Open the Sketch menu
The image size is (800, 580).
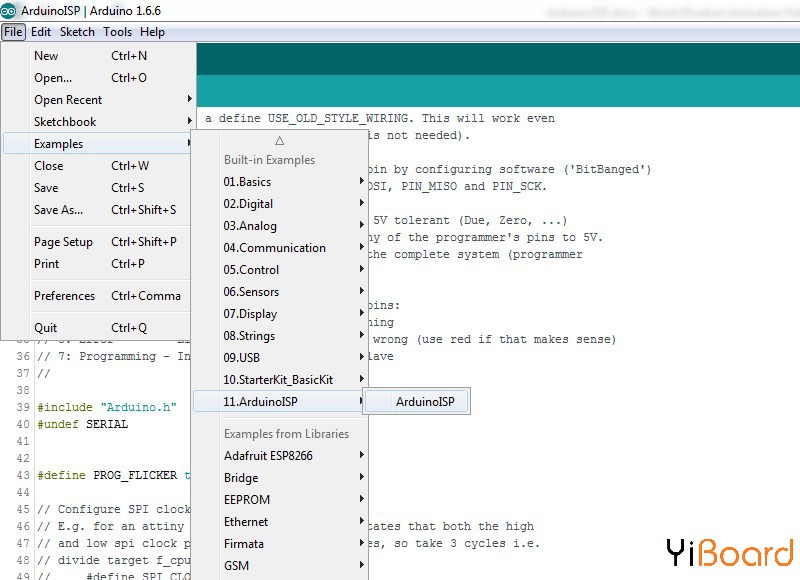(x=78, y=32)
